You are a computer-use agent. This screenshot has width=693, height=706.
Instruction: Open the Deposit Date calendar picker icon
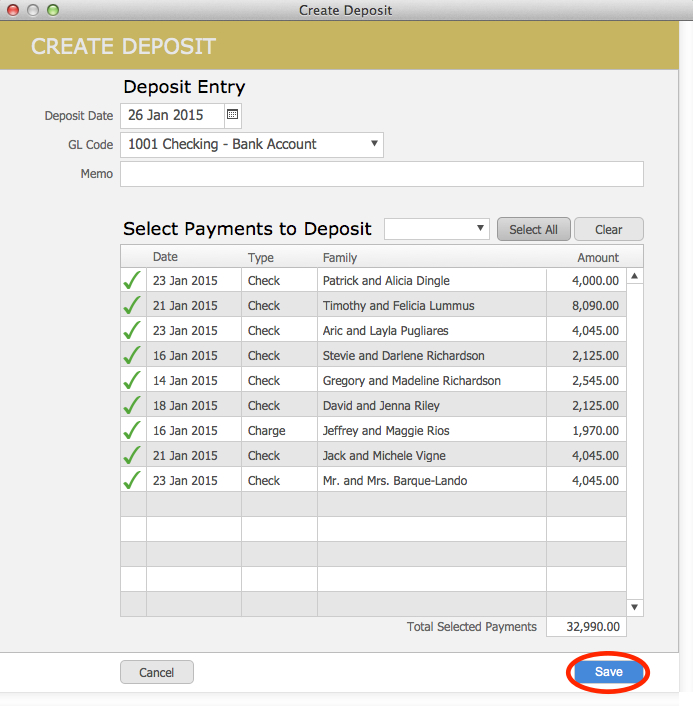232,115
